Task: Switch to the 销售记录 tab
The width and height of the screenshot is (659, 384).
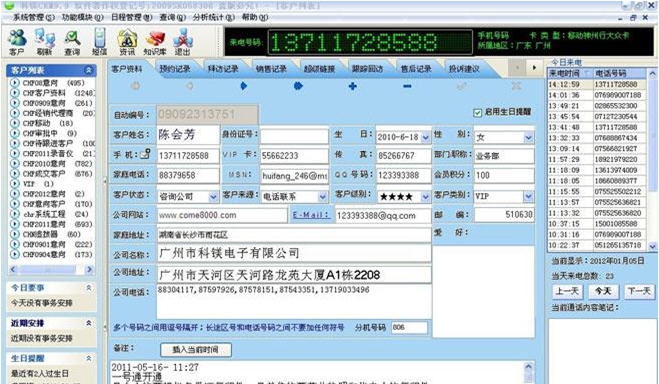Action: pos(271,69)
